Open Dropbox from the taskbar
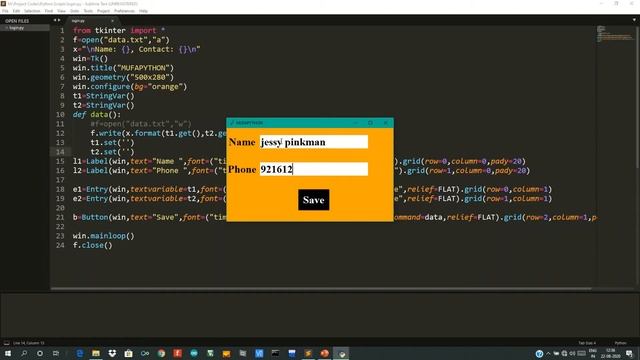The width and height of the screenshot is (640, 360). (112, 353)
